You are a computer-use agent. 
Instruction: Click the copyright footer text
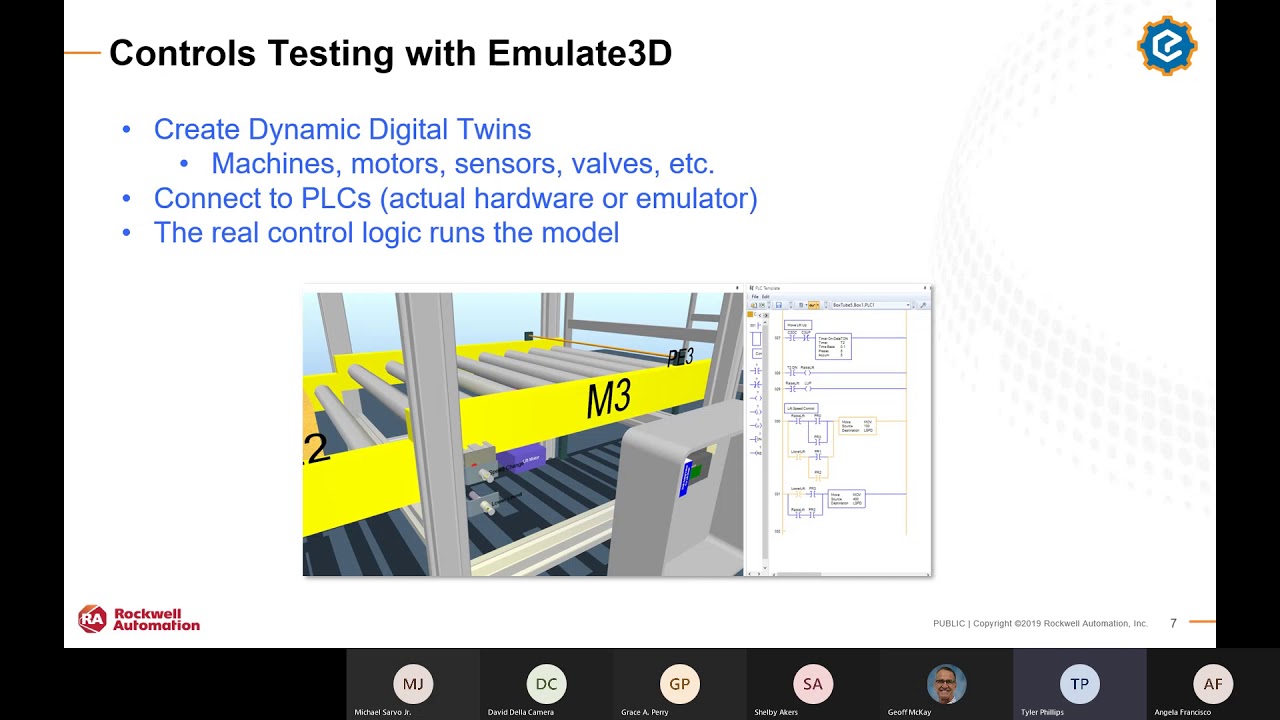(1040, 623)
